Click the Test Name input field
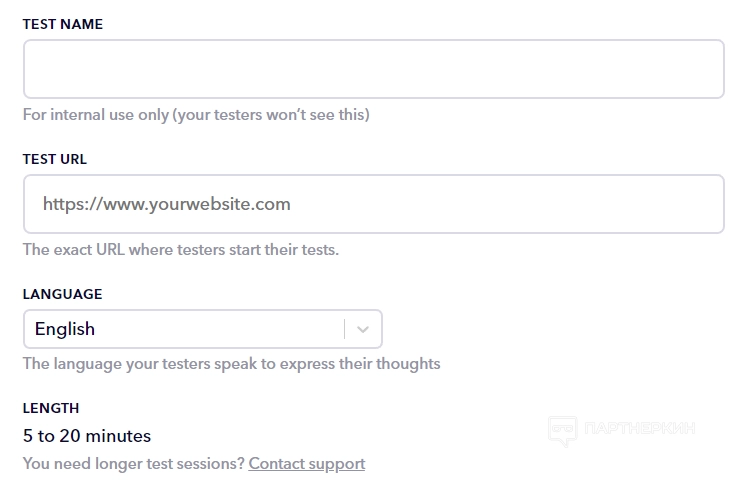 point(373,69)
